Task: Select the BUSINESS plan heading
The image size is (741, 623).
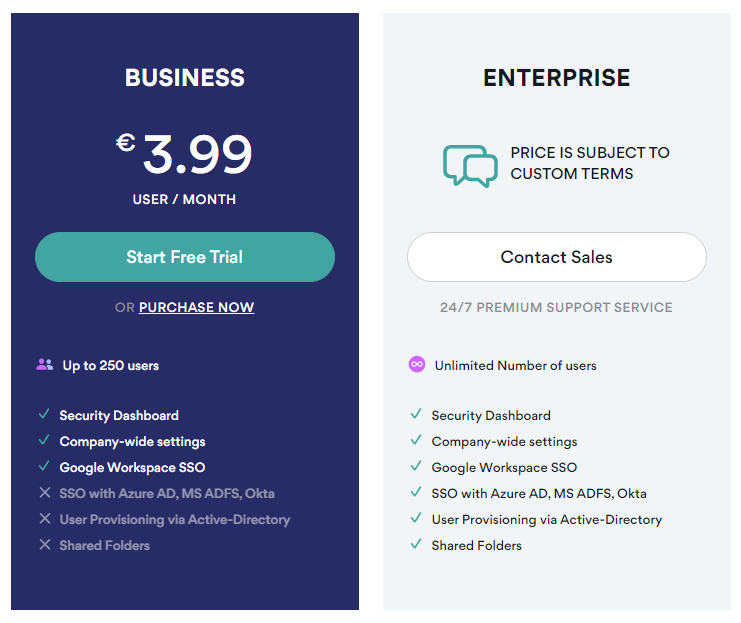Action: pos(185,78)
